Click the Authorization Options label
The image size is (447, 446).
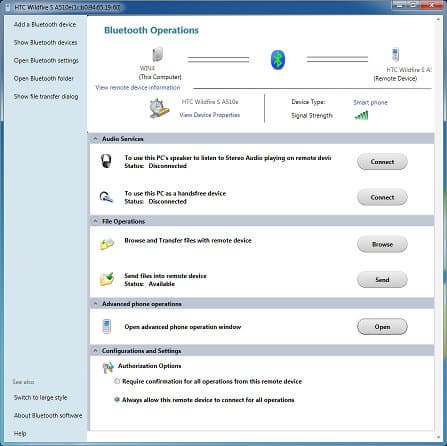pyautogui.click(x=150, y=366)
